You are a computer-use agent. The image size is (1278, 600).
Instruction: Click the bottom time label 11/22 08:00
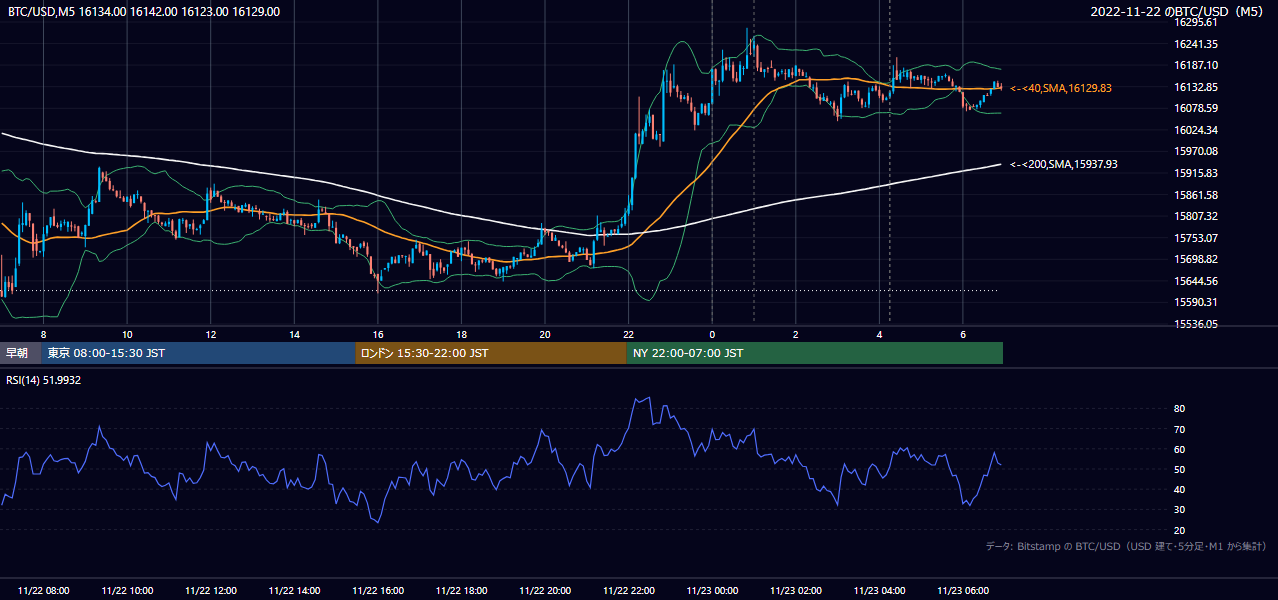pos(43,591)
